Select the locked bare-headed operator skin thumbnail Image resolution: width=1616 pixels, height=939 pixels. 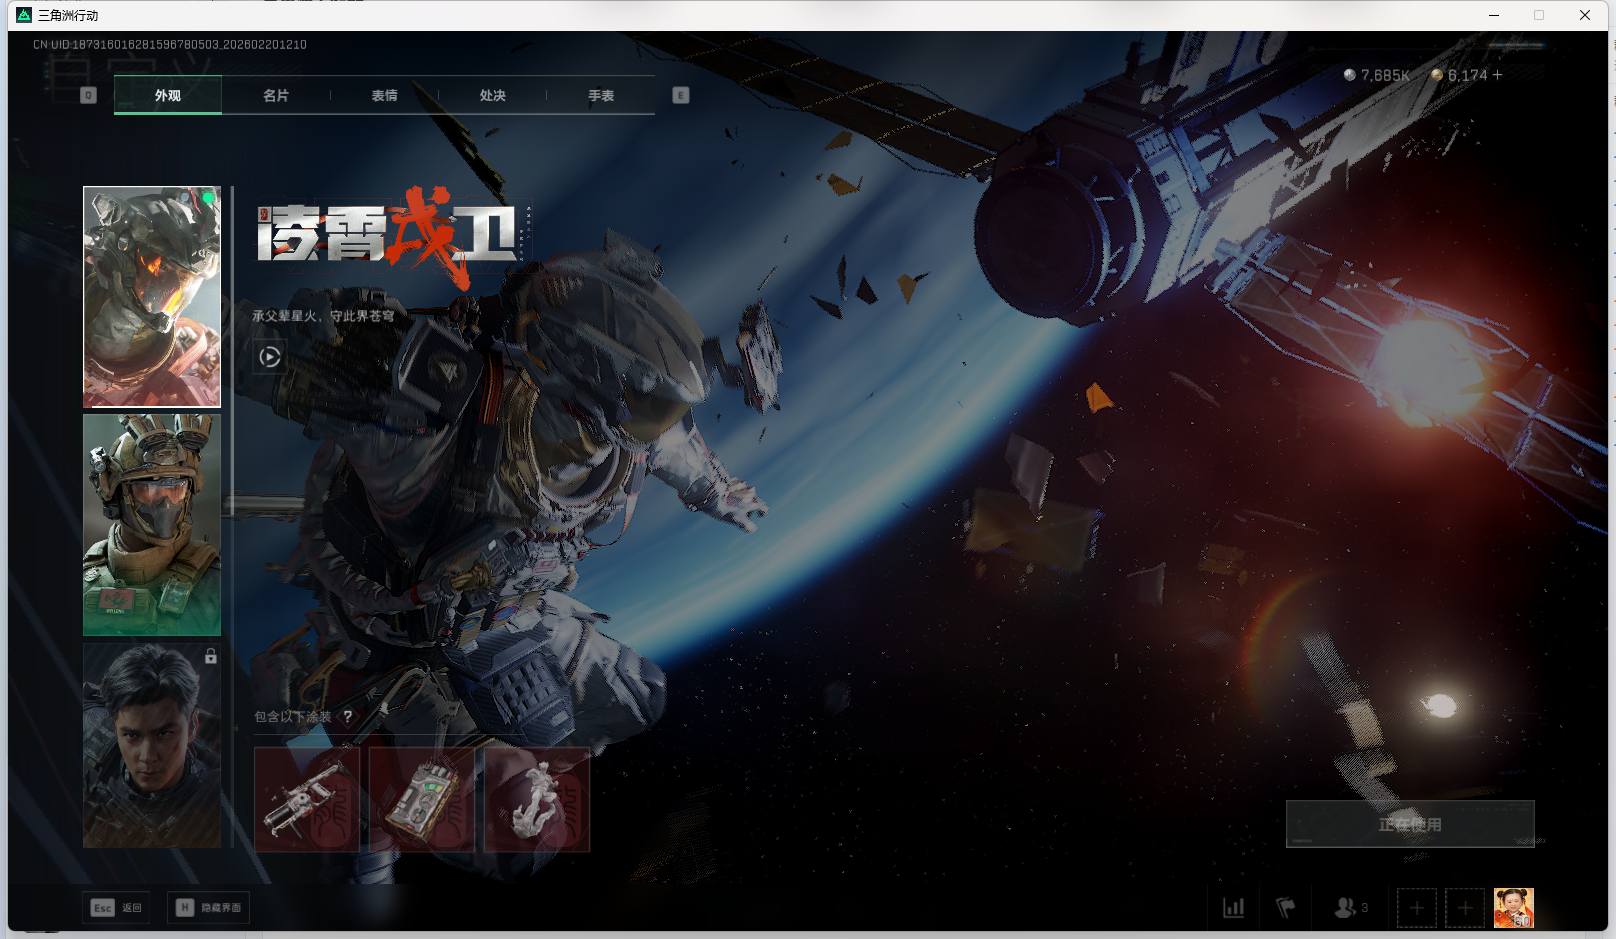pyautogui.click(x=152, y=745)
